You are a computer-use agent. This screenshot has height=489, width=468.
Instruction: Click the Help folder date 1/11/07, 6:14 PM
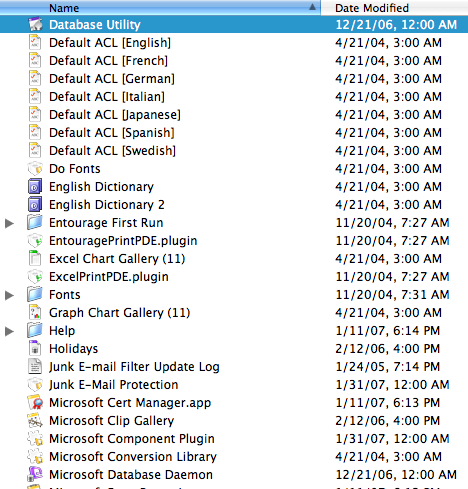click(x=388, y=331)
